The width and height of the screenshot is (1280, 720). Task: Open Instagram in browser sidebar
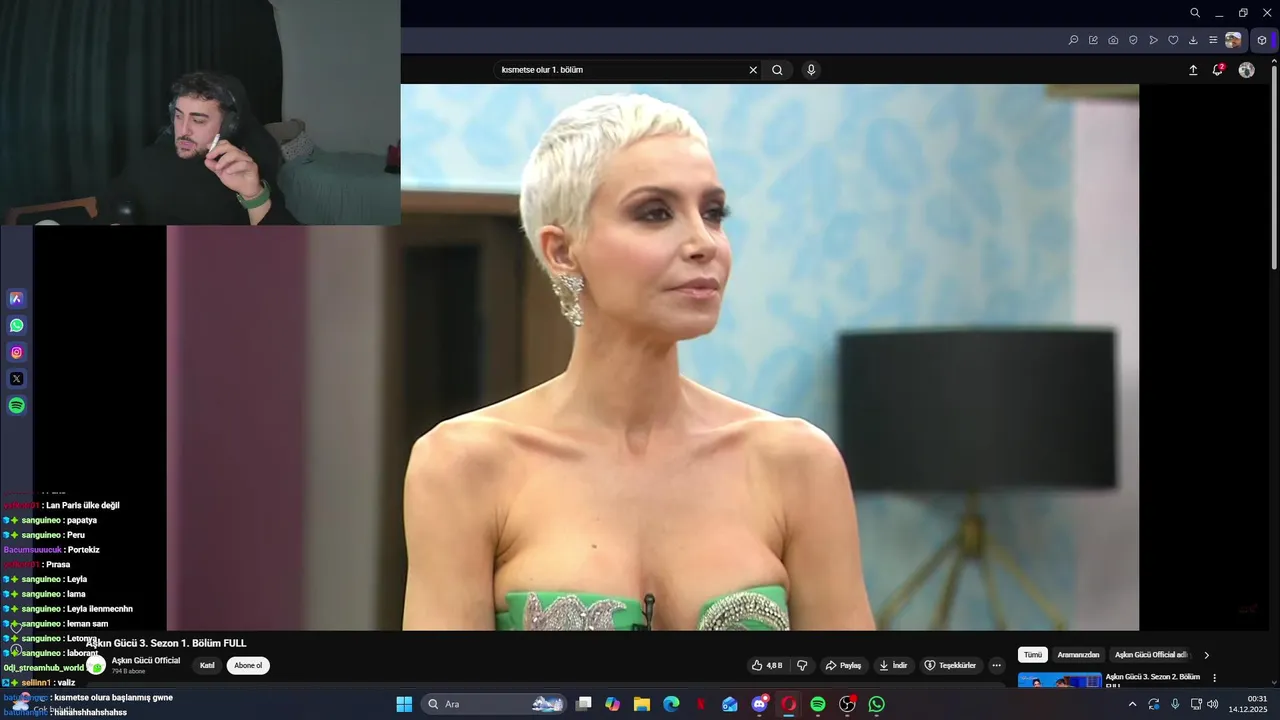[x=16, y=352]
